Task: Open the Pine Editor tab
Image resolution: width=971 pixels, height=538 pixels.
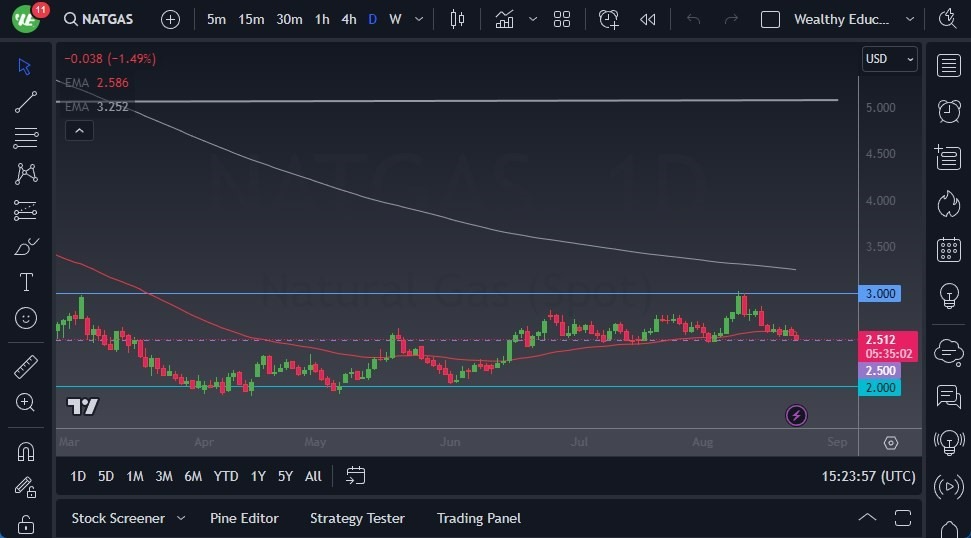Action: (x=244, y=518)
